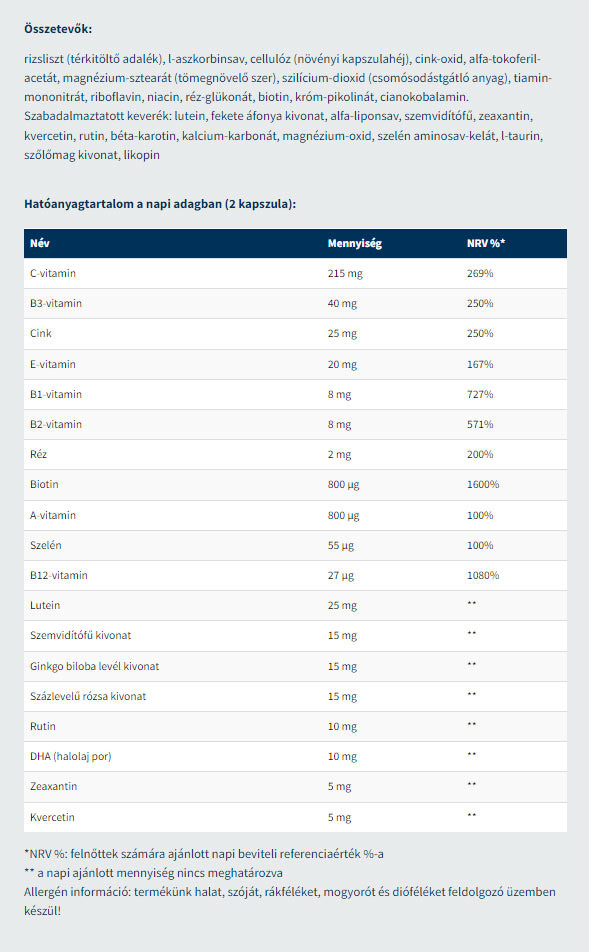The height and width of the screenshot is (952, 589).
Task: Select the Százlevelű rózsa kivonat row
Action: (295, 696)
